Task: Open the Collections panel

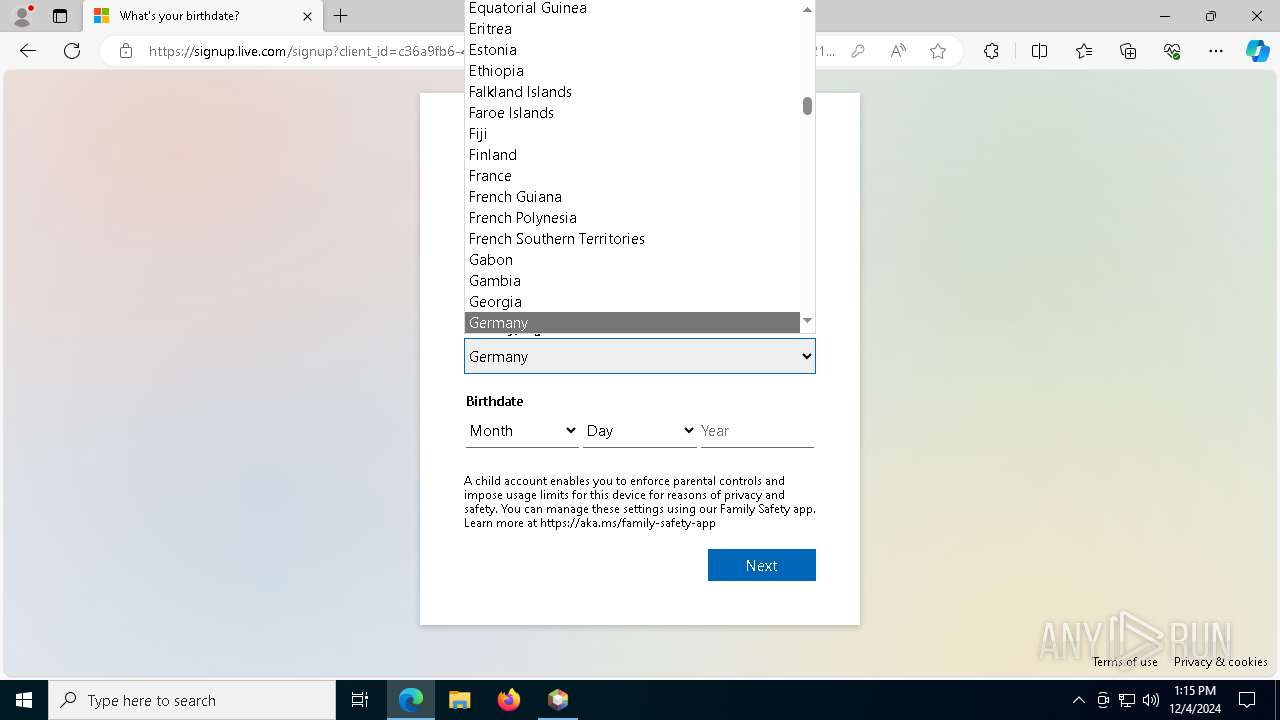Action: (1128, 51)
